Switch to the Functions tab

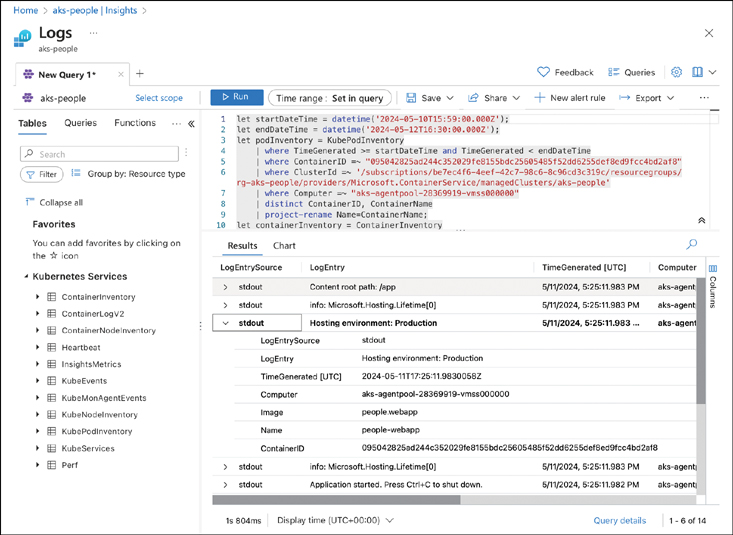(135, 123)
